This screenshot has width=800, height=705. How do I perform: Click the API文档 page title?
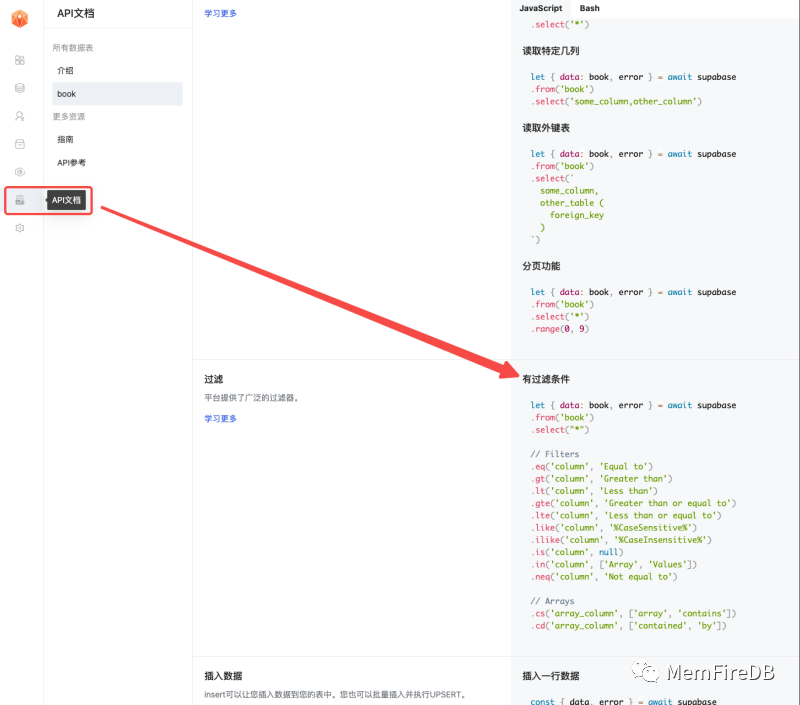(x=76, y=13)
